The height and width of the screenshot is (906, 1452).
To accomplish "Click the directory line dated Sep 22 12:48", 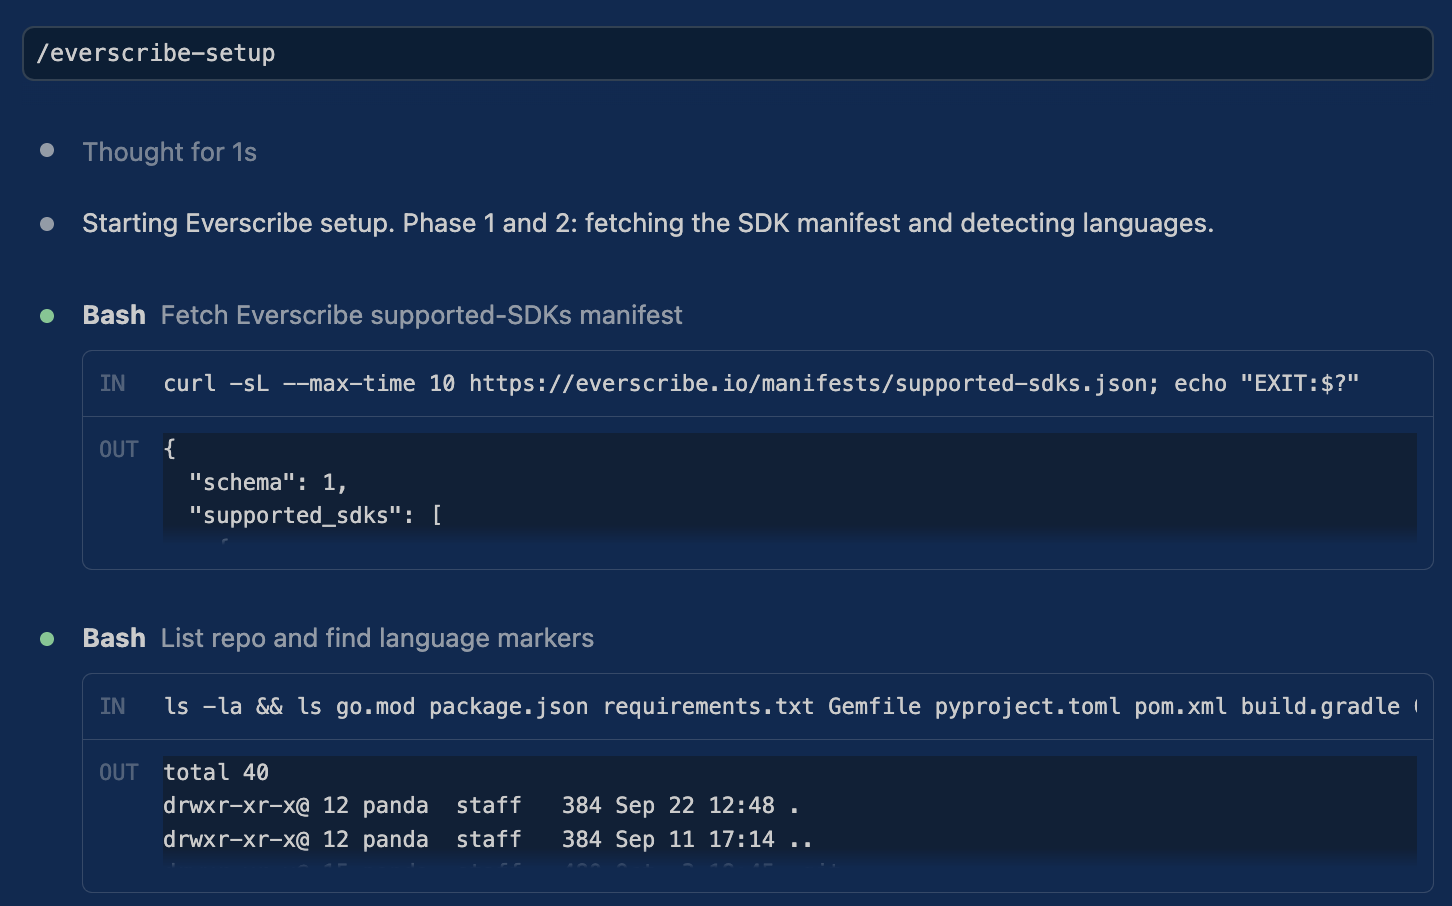I will click(481, 806).
